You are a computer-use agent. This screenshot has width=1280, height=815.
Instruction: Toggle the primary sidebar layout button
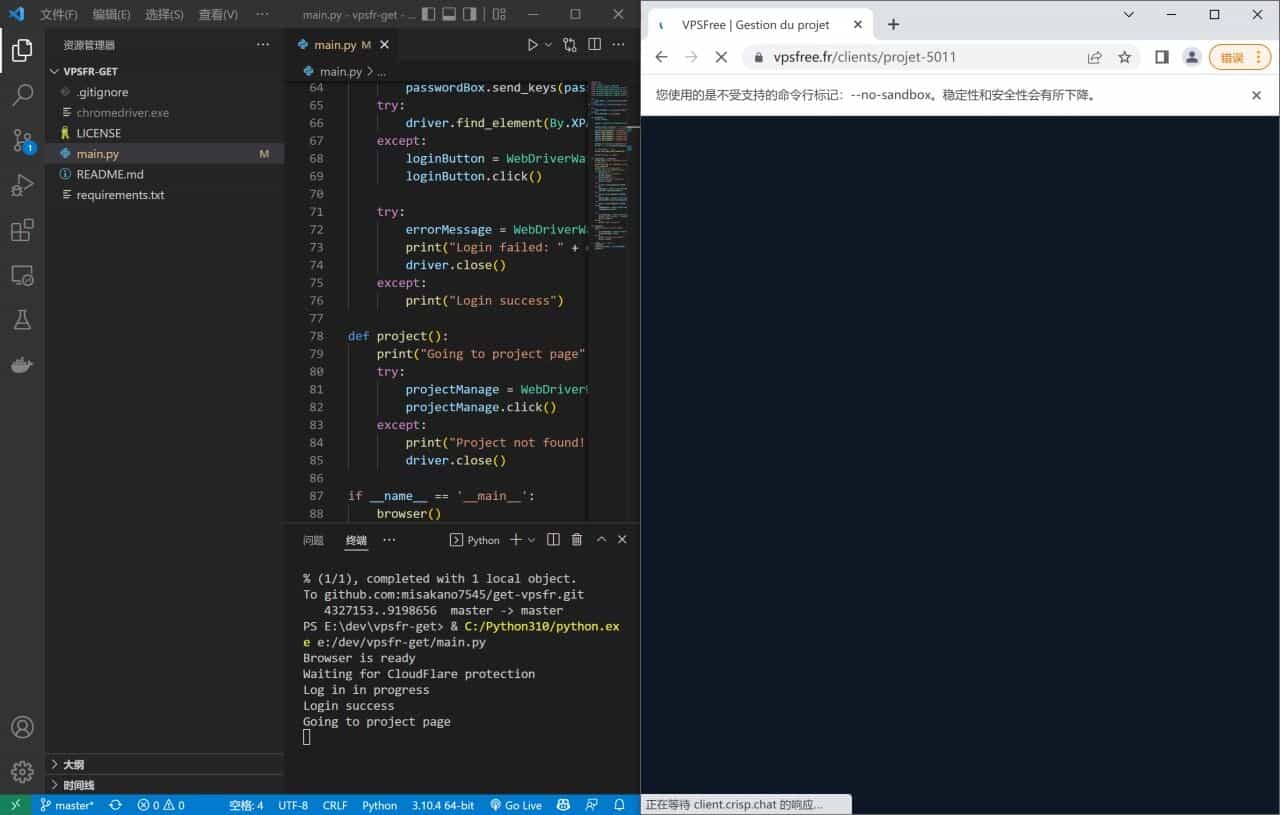[x=428, y=14]
